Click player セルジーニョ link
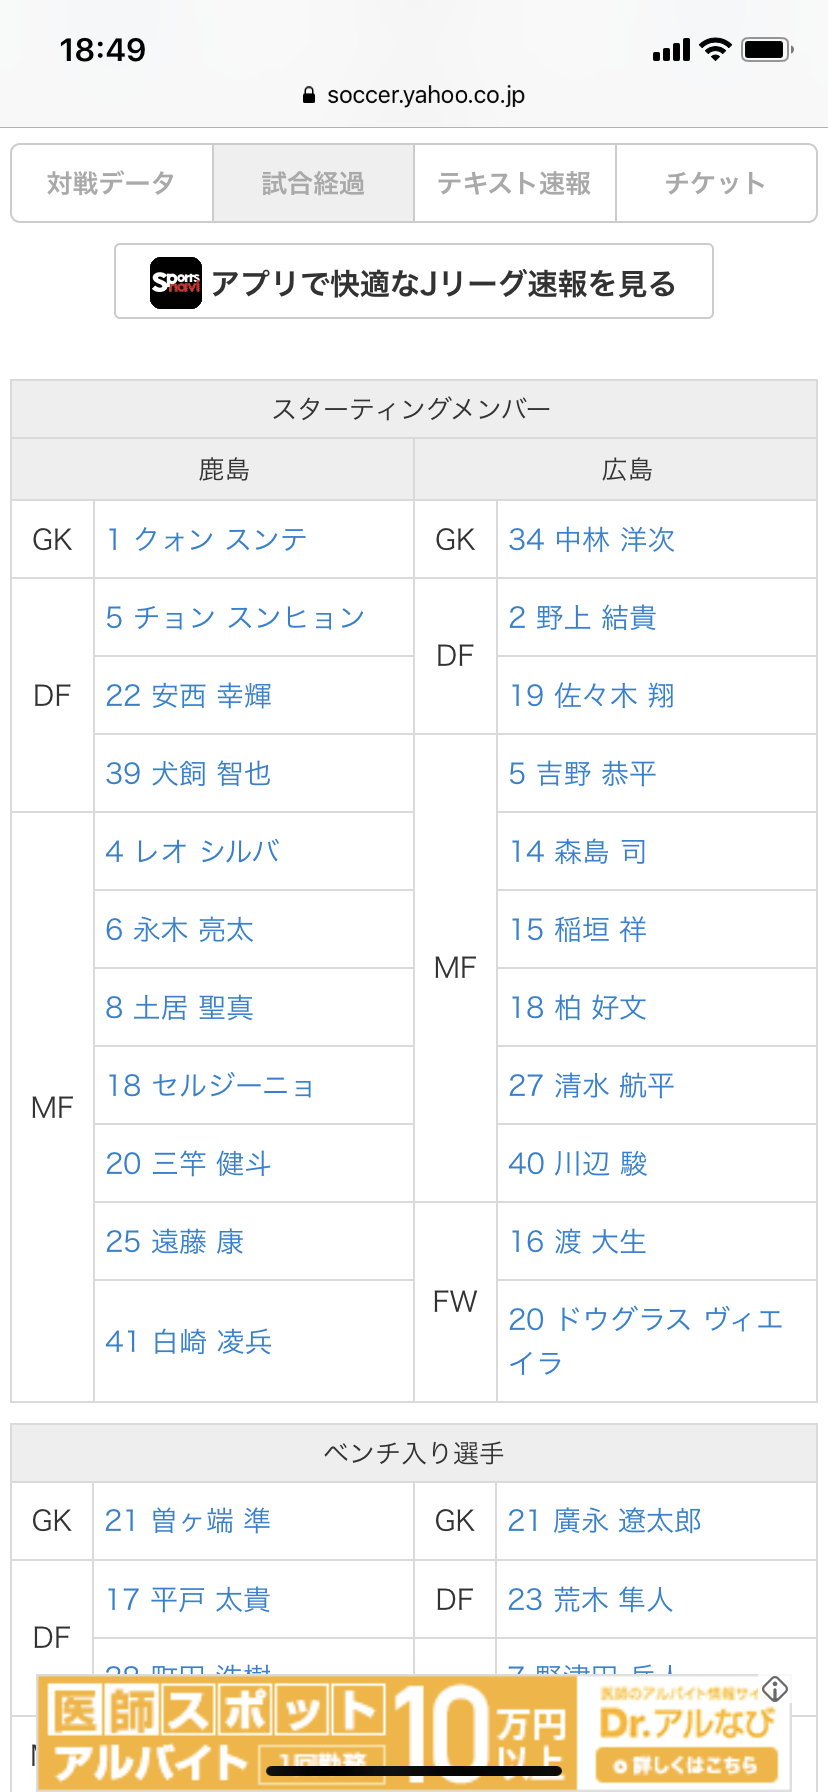828x1792 pixels. point(211,1086)
